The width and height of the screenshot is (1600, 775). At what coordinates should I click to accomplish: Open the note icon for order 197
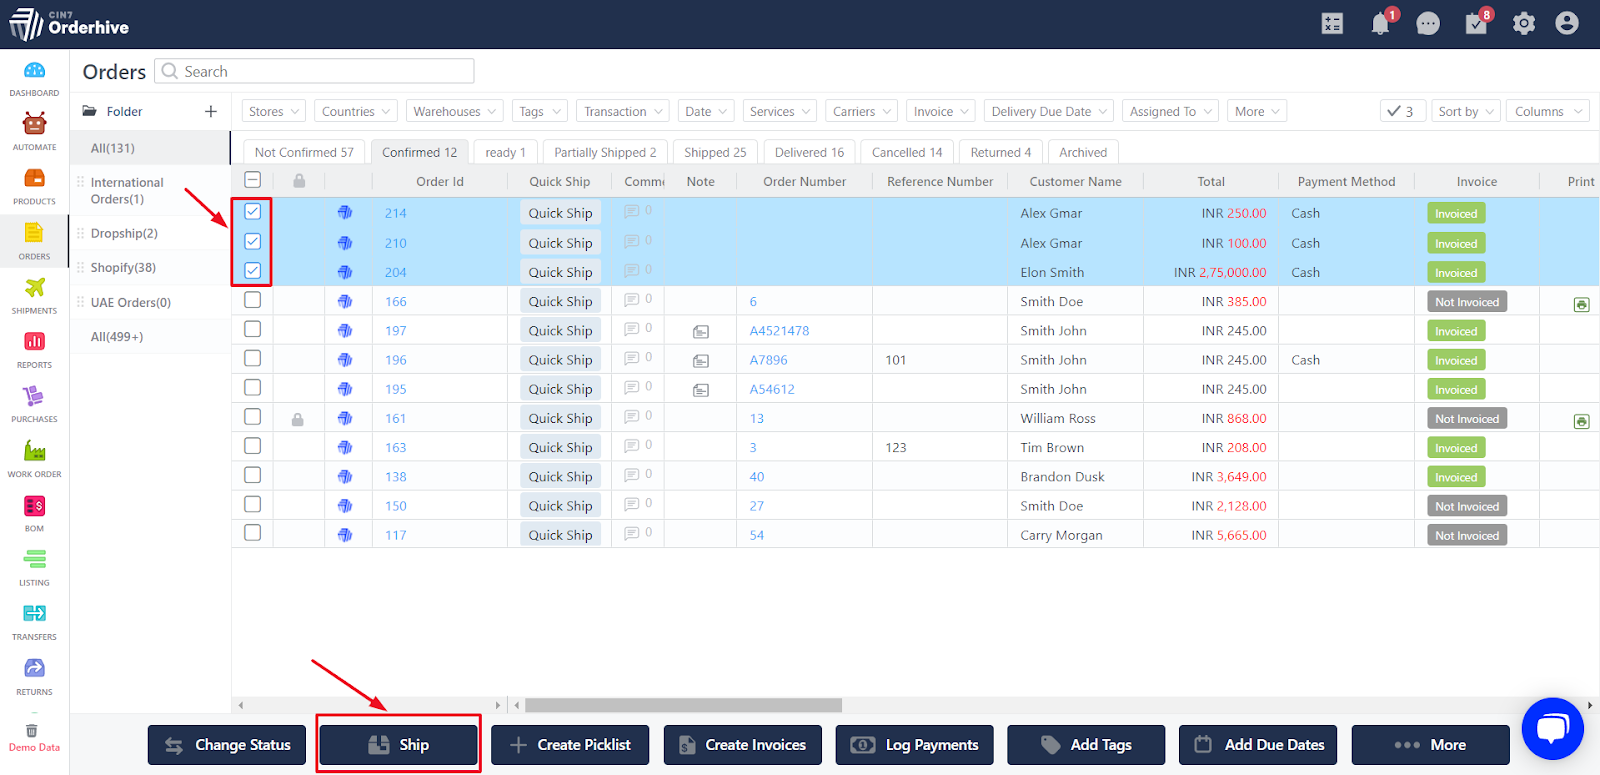tap(701, 332)
